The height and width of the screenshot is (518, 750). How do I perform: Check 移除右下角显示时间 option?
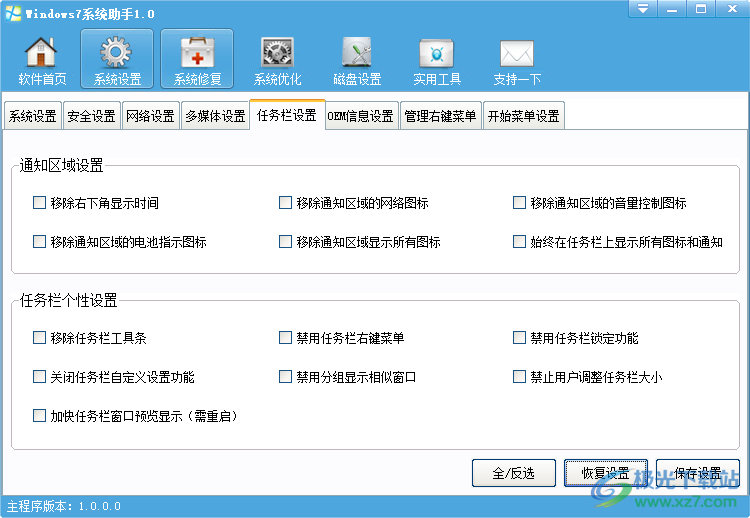(96, 203)
